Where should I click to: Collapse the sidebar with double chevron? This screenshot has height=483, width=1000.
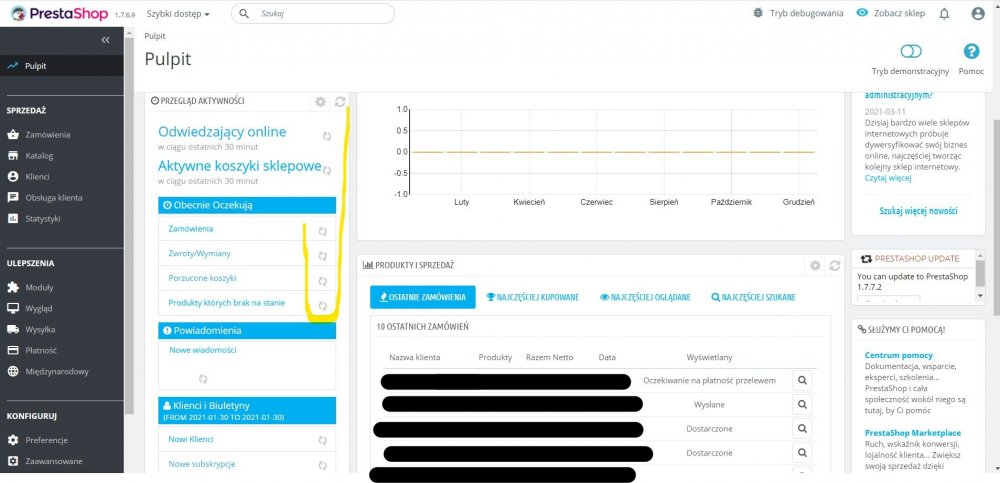[x=106, y=40]
